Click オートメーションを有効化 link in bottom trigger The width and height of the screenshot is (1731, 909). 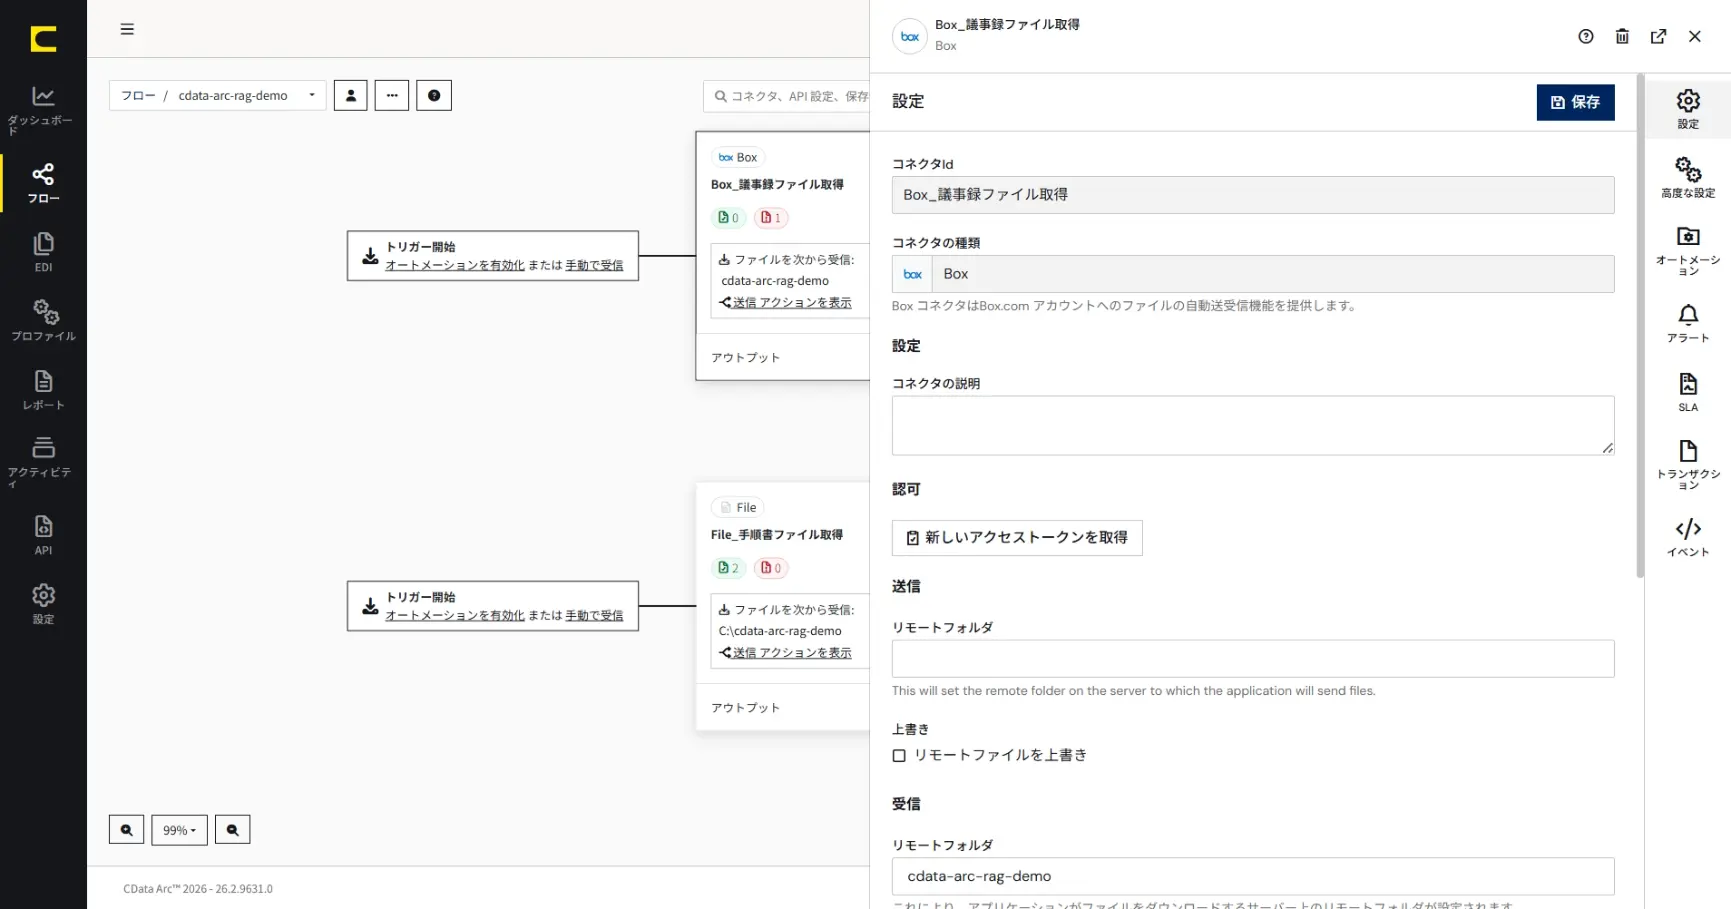point(455,615)
